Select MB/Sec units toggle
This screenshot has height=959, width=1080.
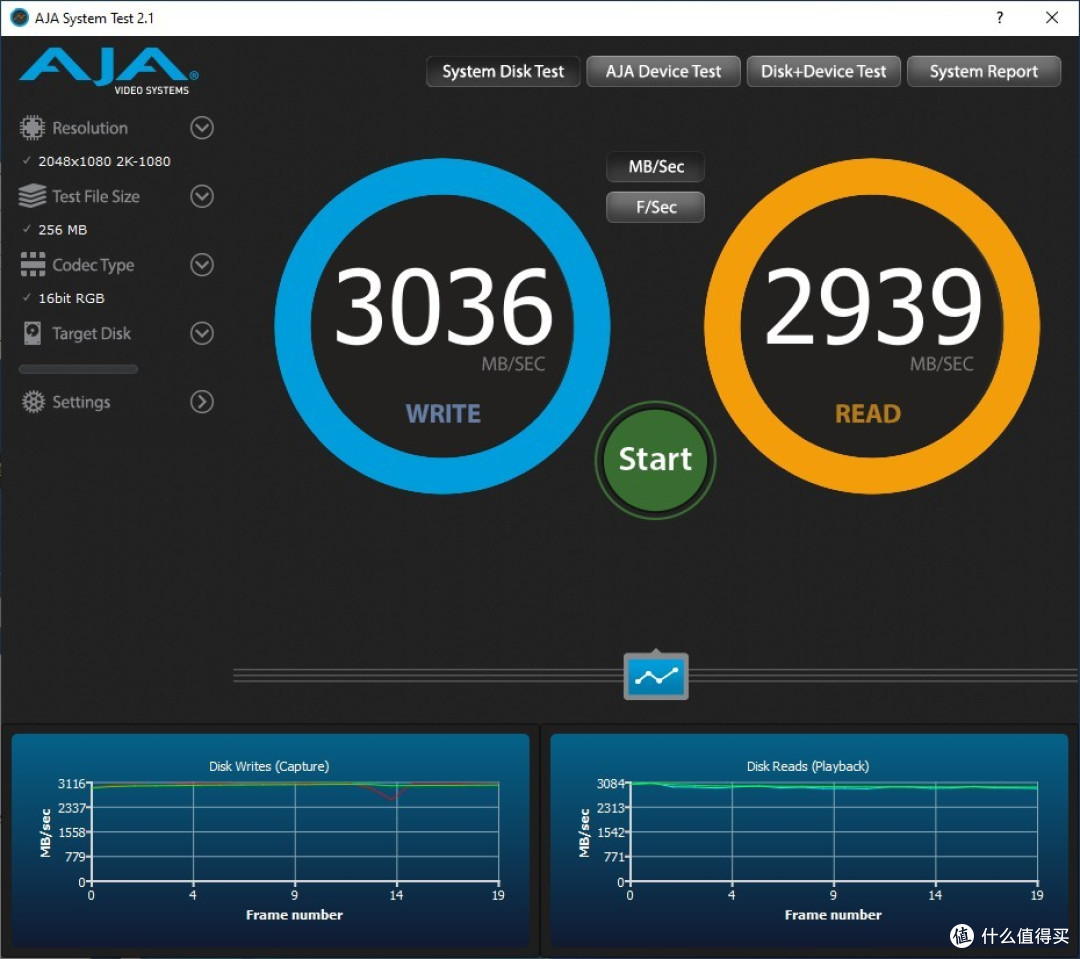(656, 167)
